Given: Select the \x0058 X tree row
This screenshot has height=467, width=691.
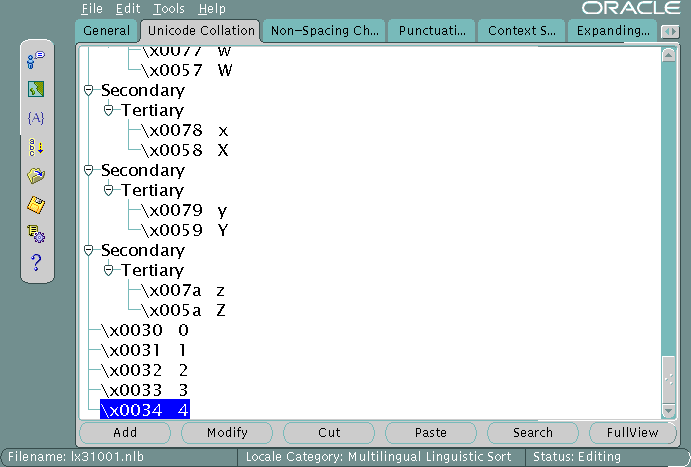Looking at the screenshot, I should click(x=185, y=150).
